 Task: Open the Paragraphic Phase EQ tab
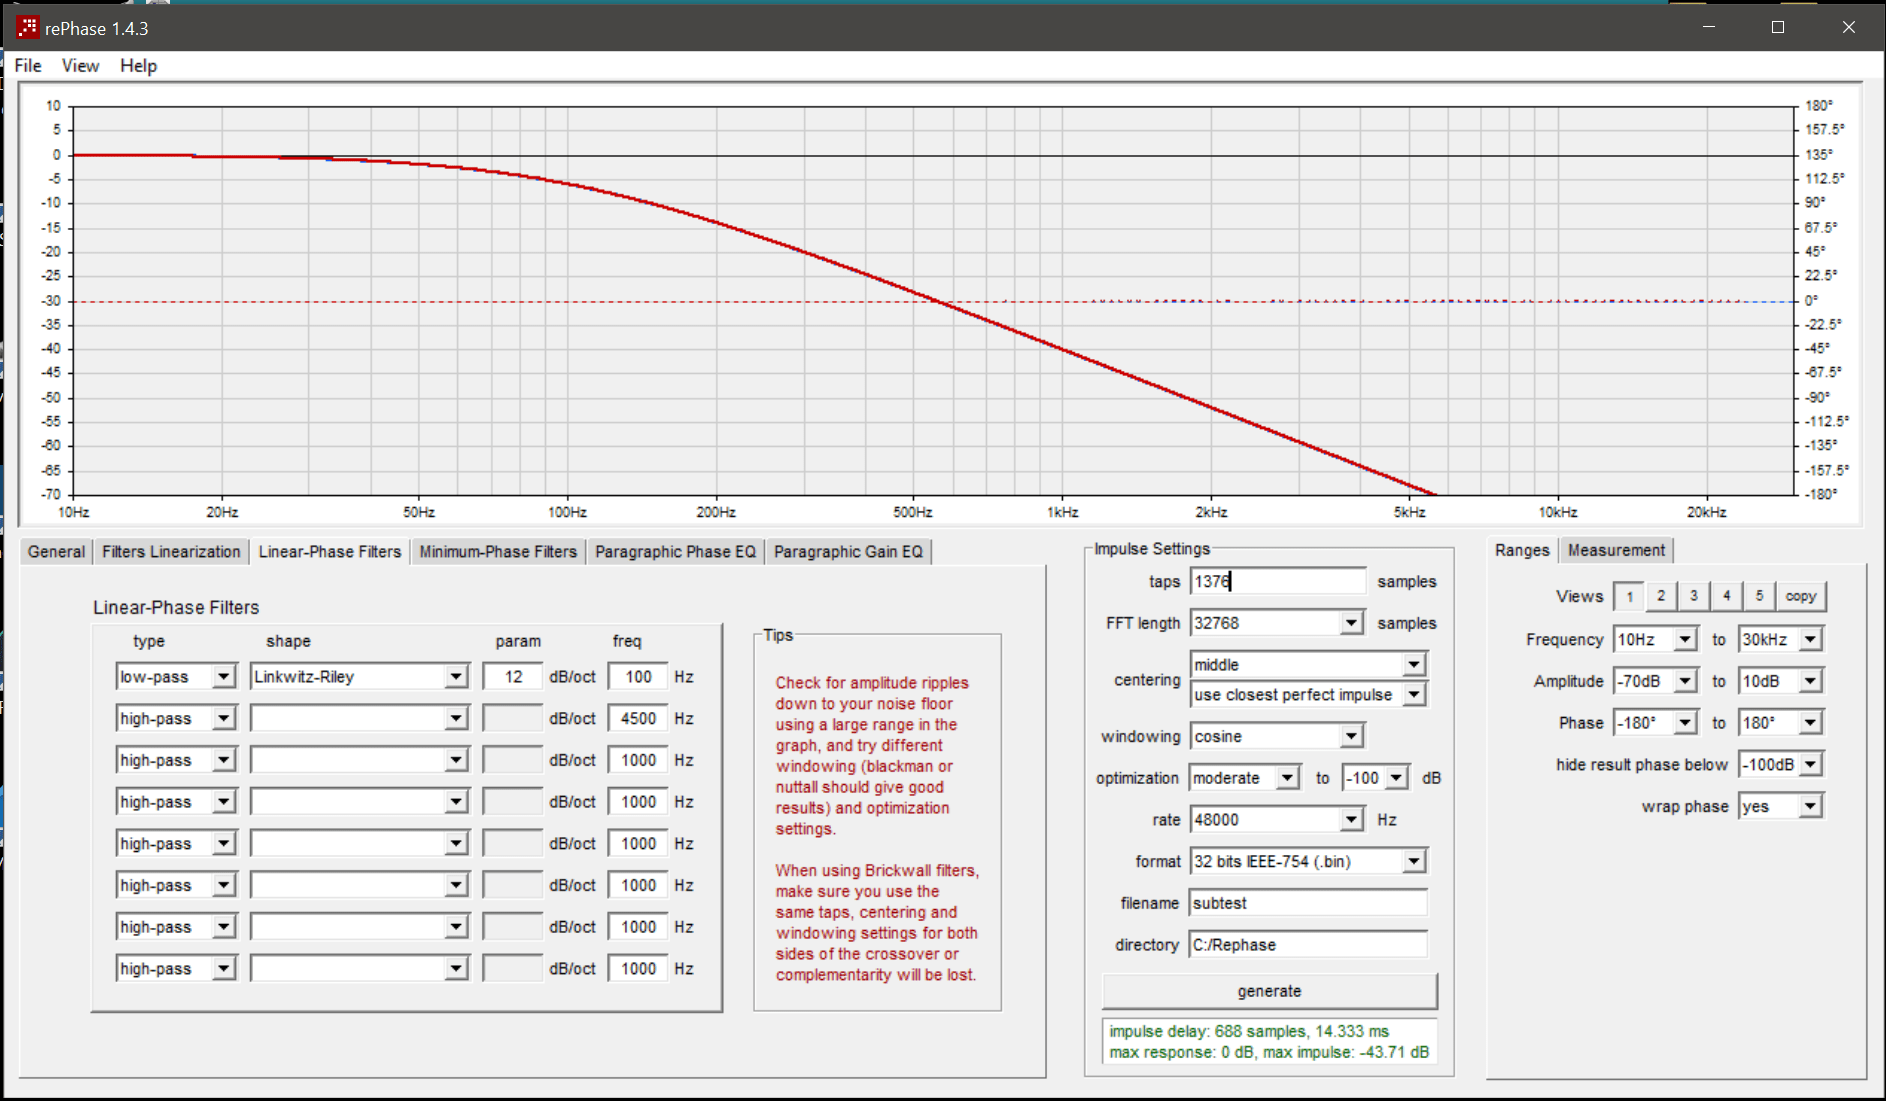pos(675,552)
